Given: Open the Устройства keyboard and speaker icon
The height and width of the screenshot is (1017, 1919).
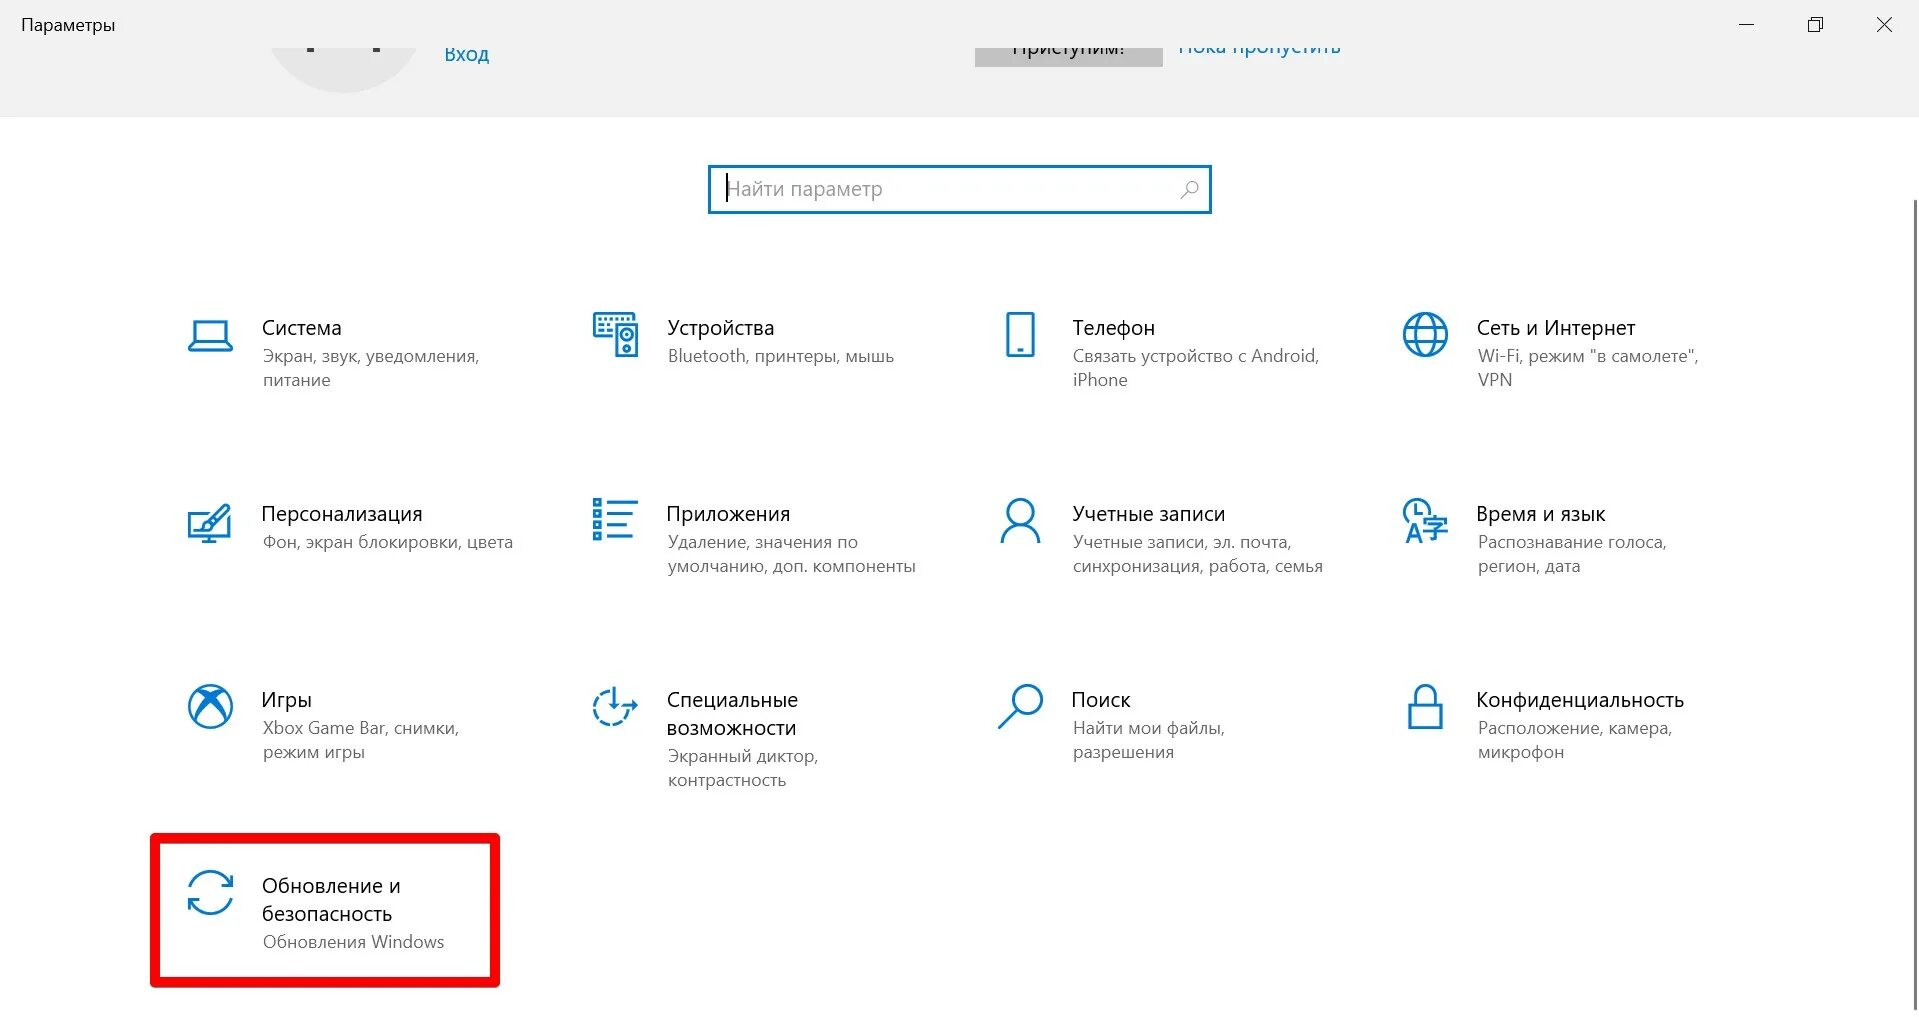Looking at the screenshot, I should 615,334.
